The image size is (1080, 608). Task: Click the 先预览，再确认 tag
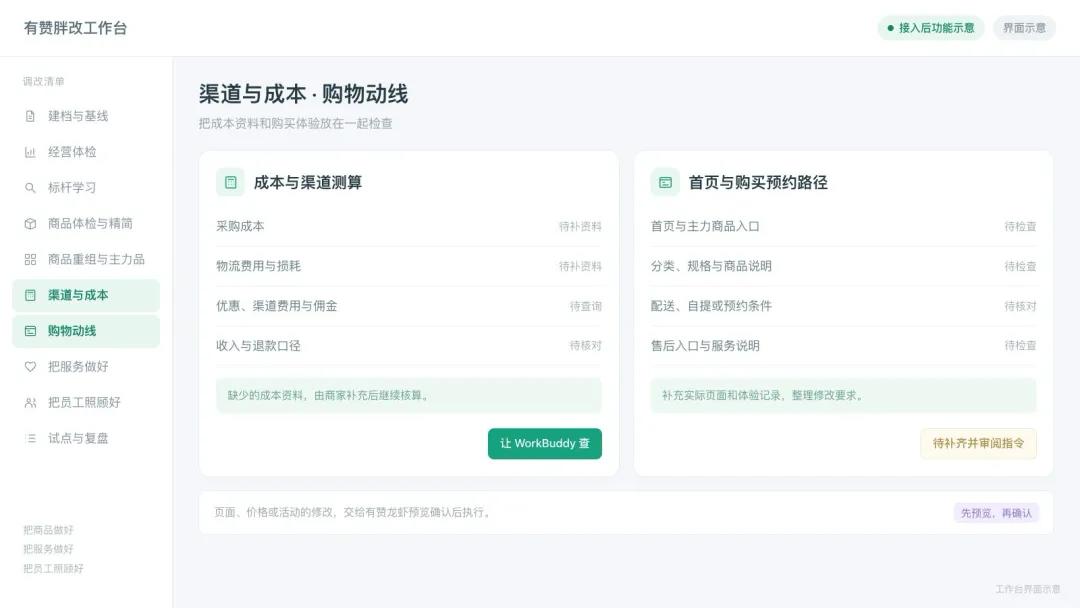[x=997, y=513]
